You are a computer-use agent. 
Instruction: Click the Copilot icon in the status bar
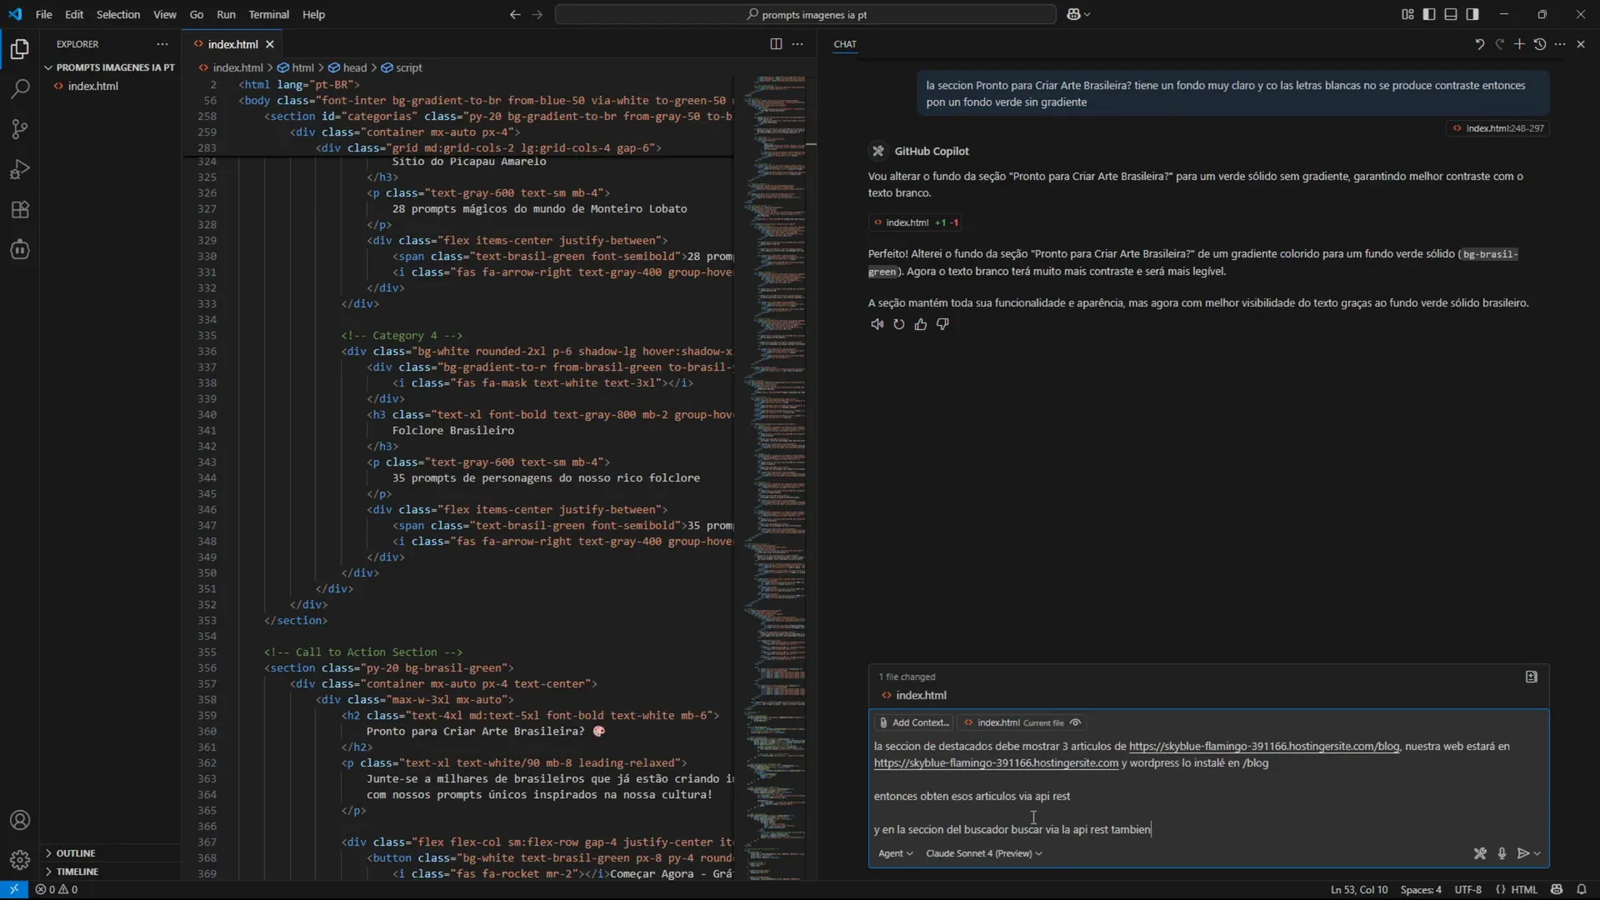[1557, 889]
